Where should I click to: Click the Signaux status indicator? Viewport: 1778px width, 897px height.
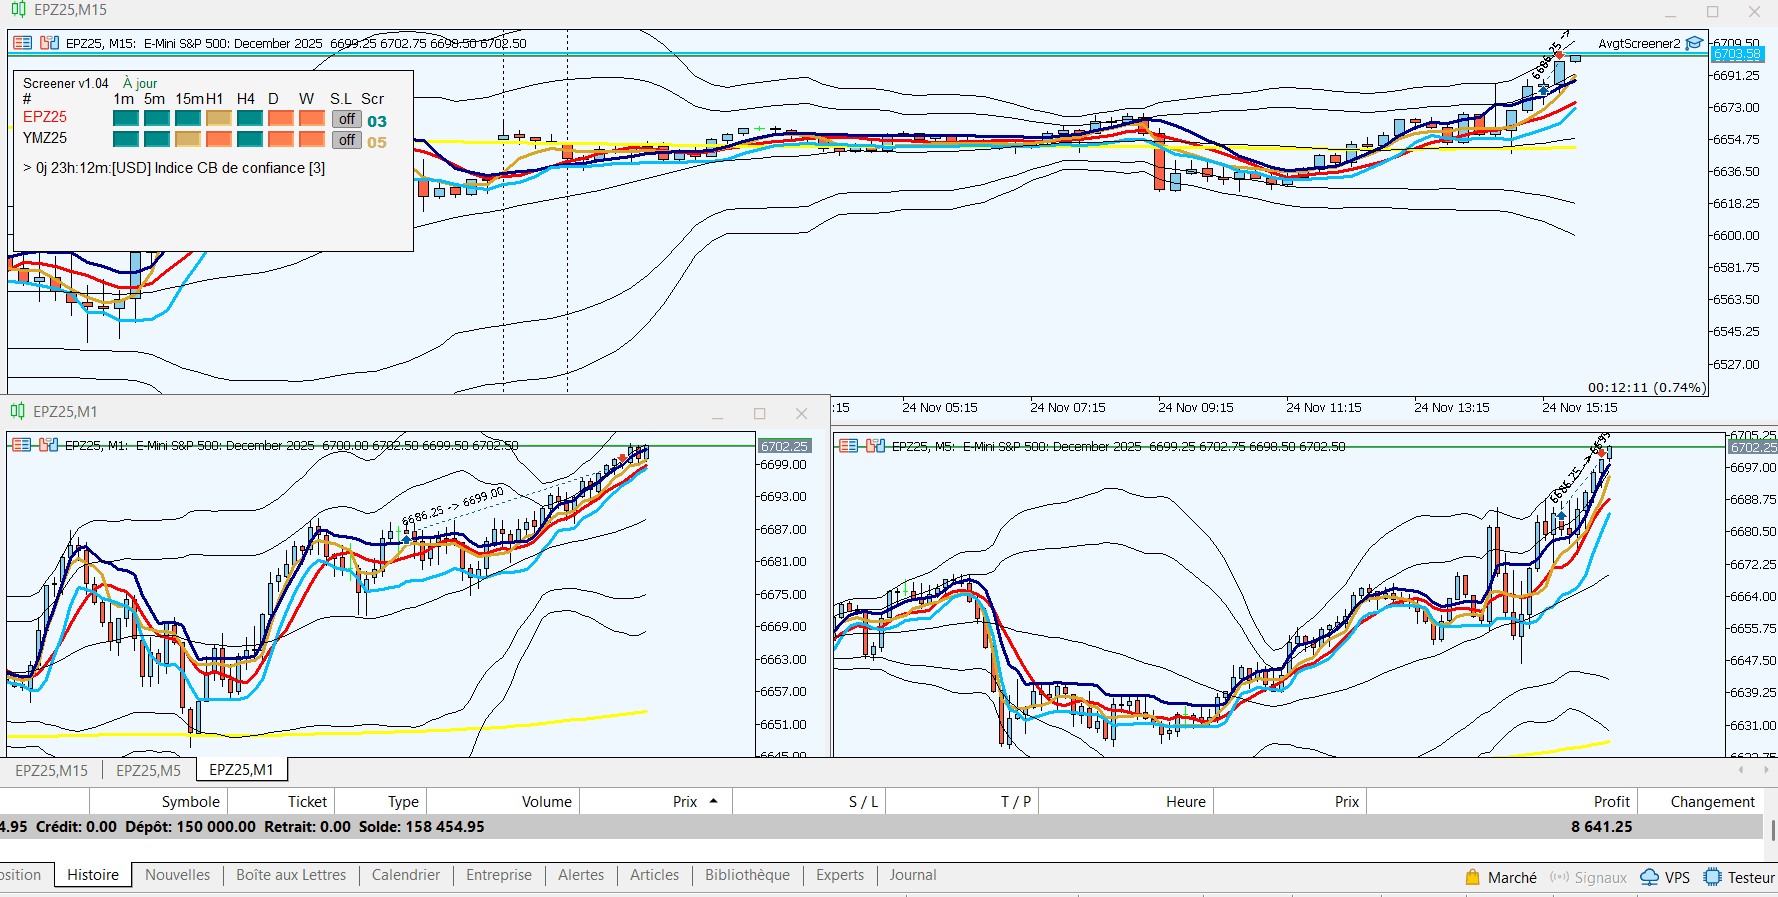(1588, 877)
